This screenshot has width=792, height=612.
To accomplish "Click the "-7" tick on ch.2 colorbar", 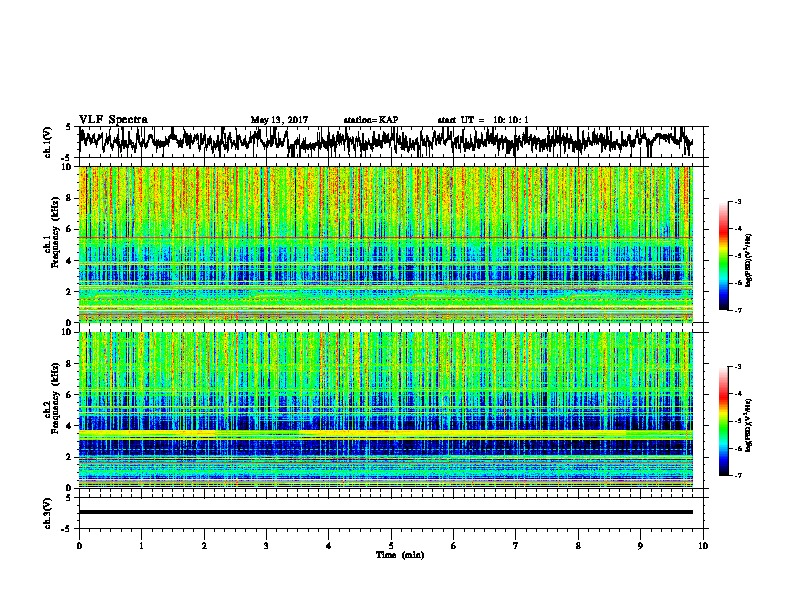I will (737, 475).
